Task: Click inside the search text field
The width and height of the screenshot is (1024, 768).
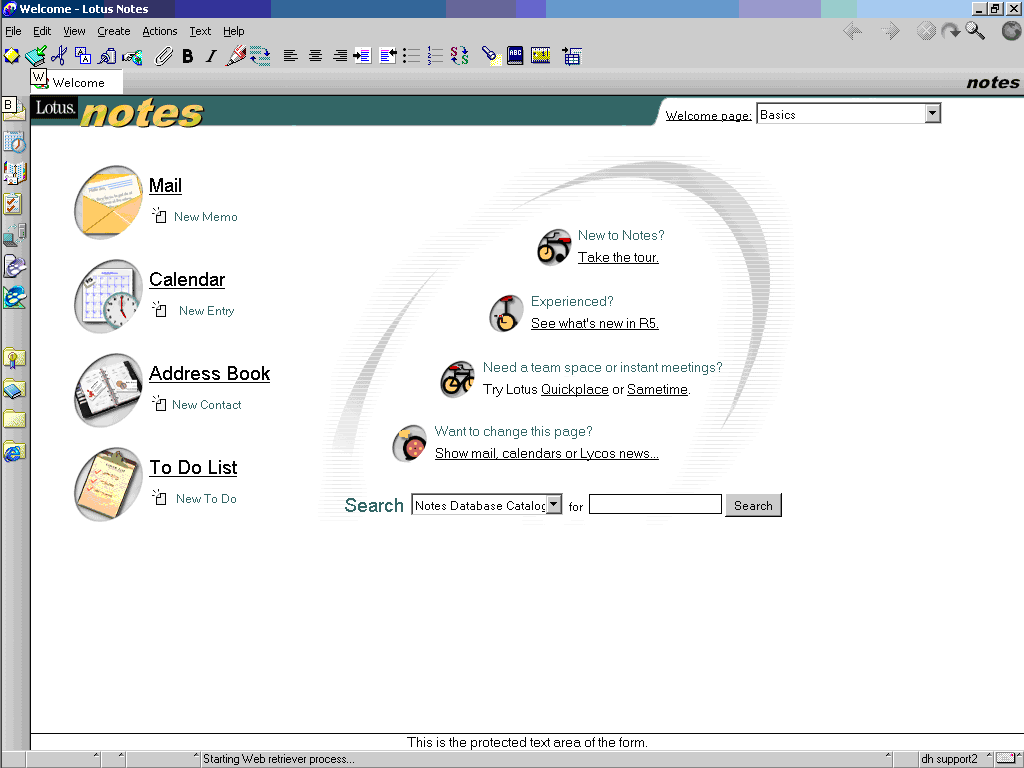Action: (x=654, y=504)
